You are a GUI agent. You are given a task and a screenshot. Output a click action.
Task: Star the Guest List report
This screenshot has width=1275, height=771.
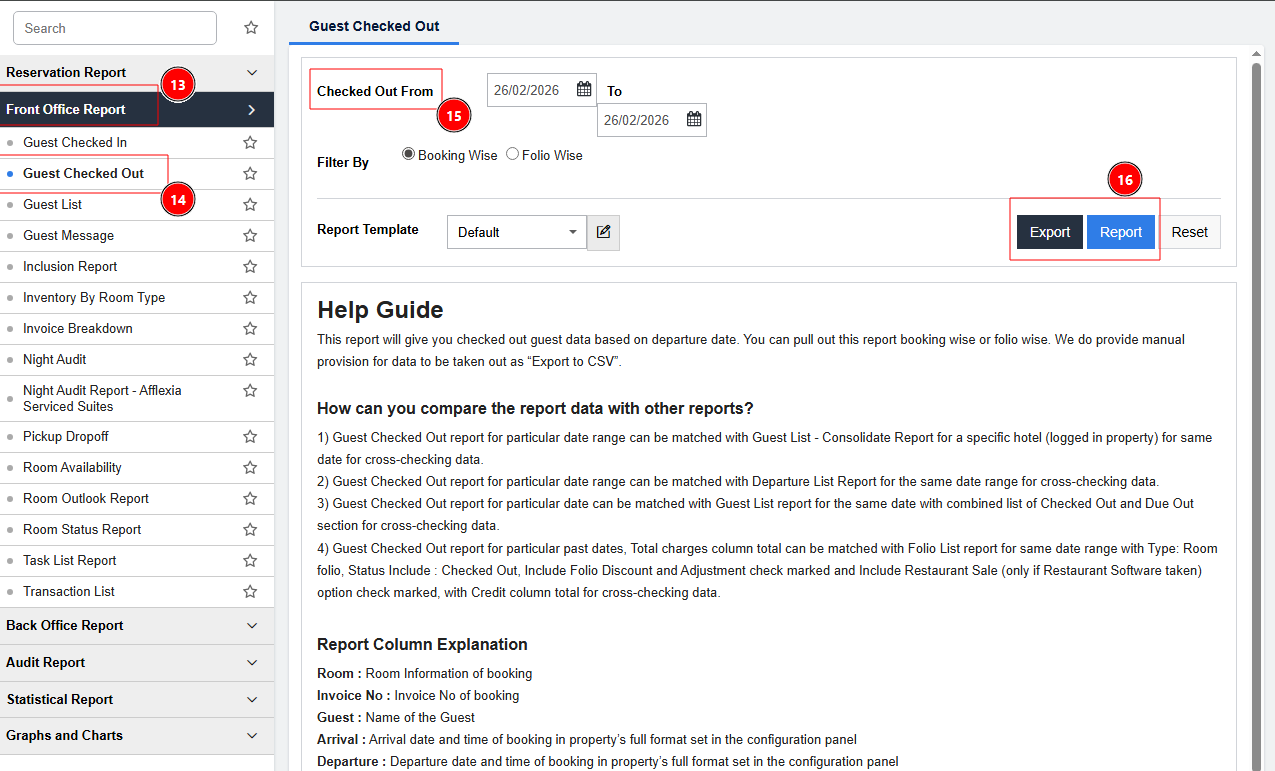250,205
